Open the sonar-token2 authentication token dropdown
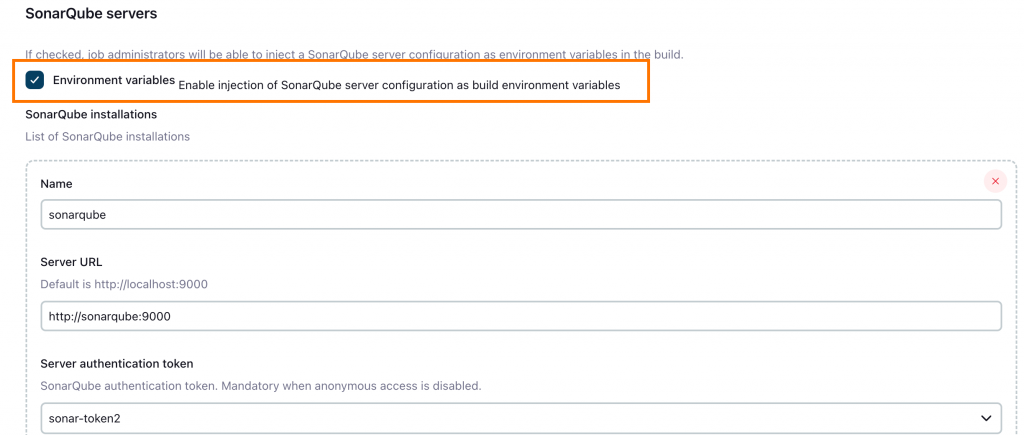 tap(520, 417)
